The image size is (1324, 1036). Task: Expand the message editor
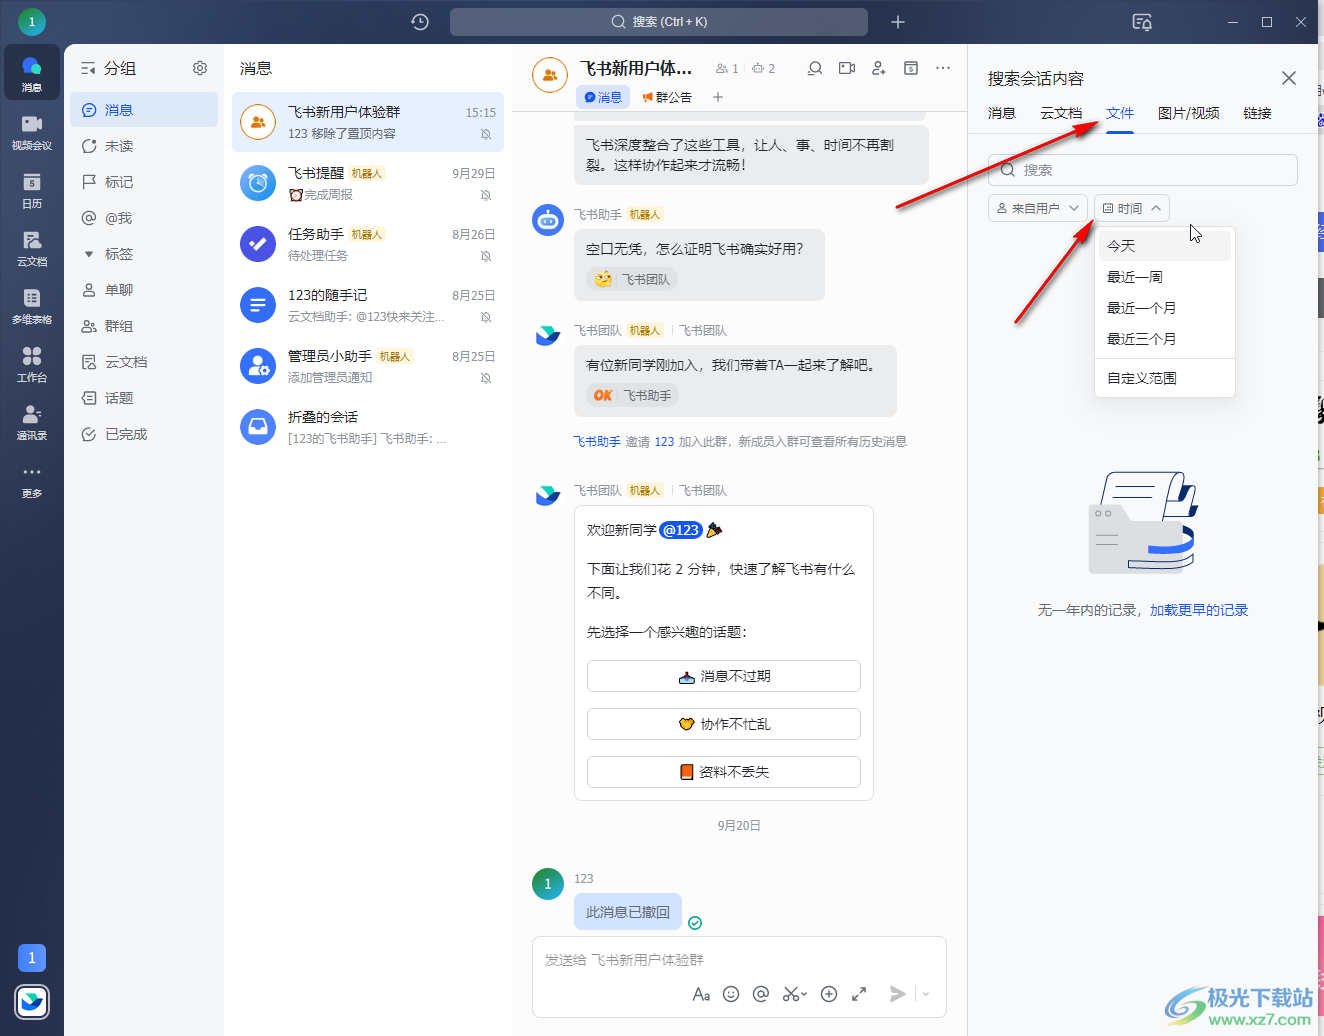pos(859,994)
